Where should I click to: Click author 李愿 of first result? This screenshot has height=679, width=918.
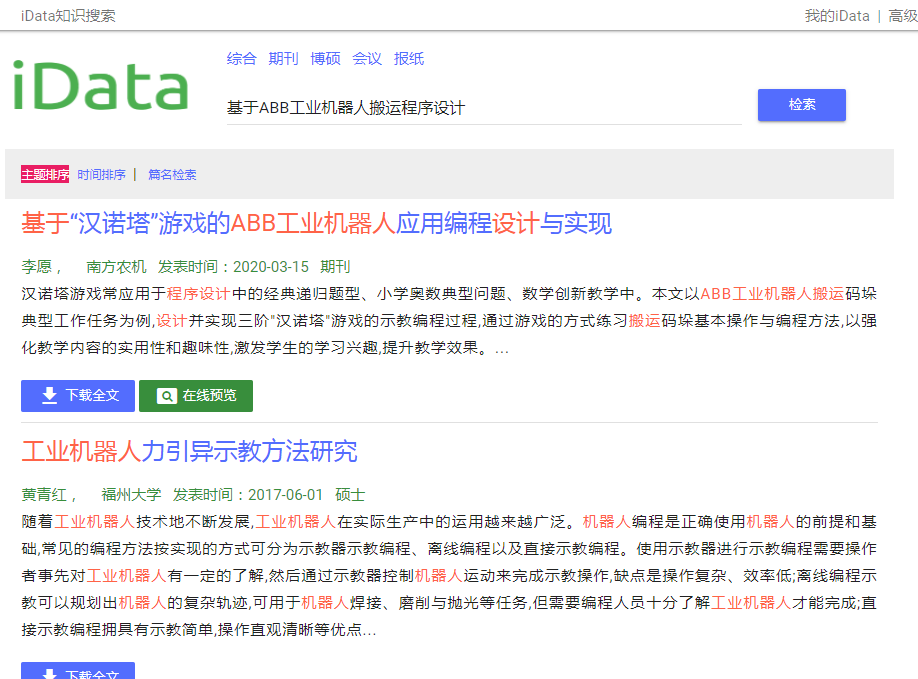(x=37, y=267)
